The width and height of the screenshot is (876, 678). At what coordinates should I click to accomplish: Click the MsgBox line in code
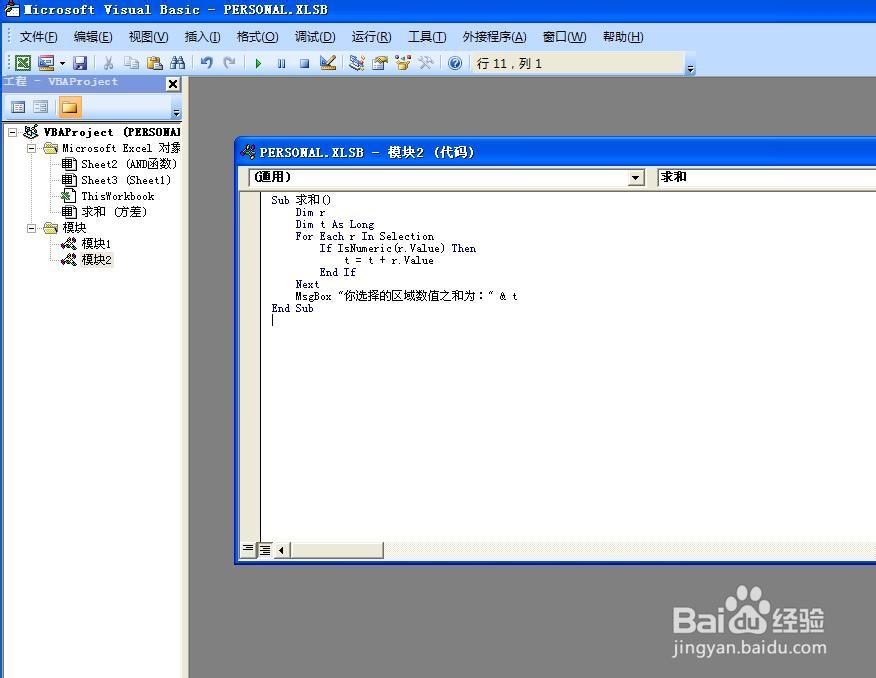coord(406,296)
